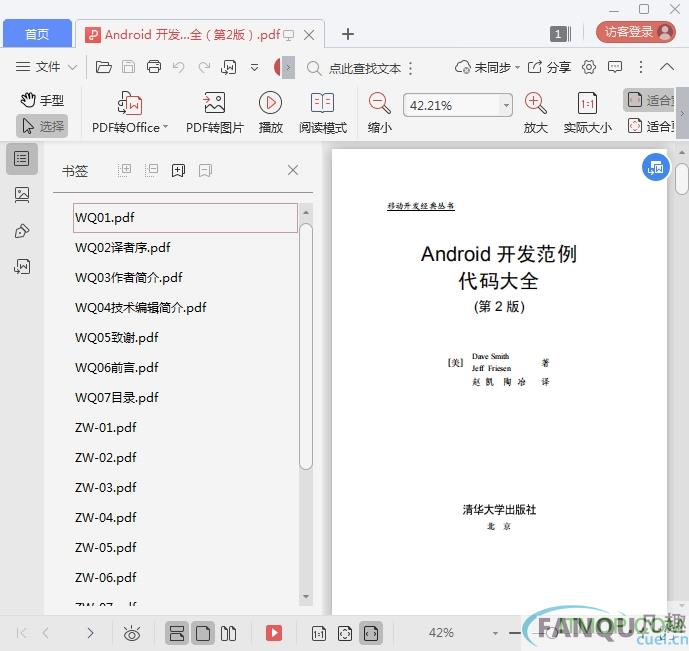Click the 分享 share button

pos(549,67)
